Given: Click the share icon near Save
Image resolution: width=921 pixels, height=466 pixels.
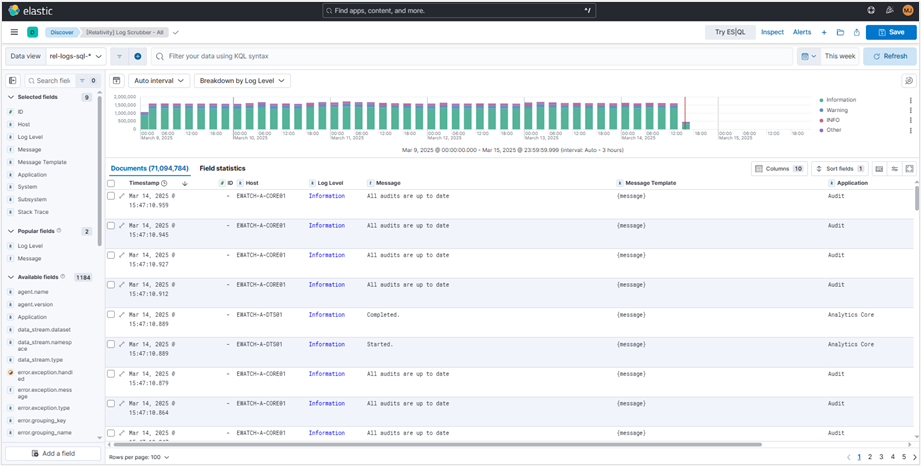Looking at the screenshot, I should pyautogui.click(x=856, y=32).
